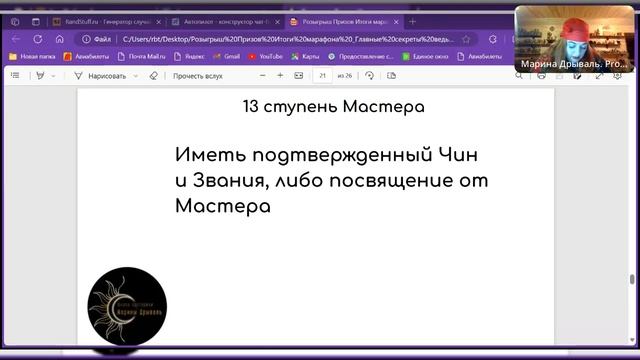Show the PDF table of contents
Image resolution: width=640 pixels, height=360 pixels.
[15, 76]
